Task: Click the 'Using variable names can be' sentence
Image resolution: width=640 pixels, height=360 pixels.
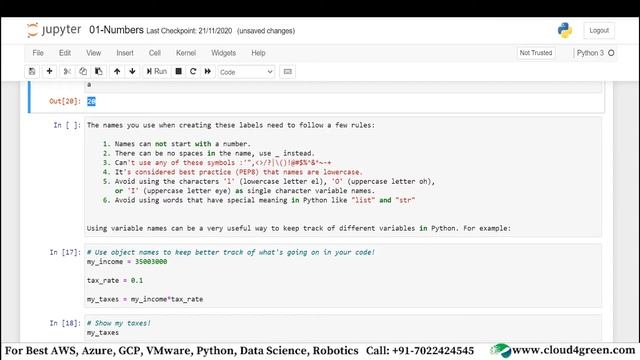Action: click(299, 228)
